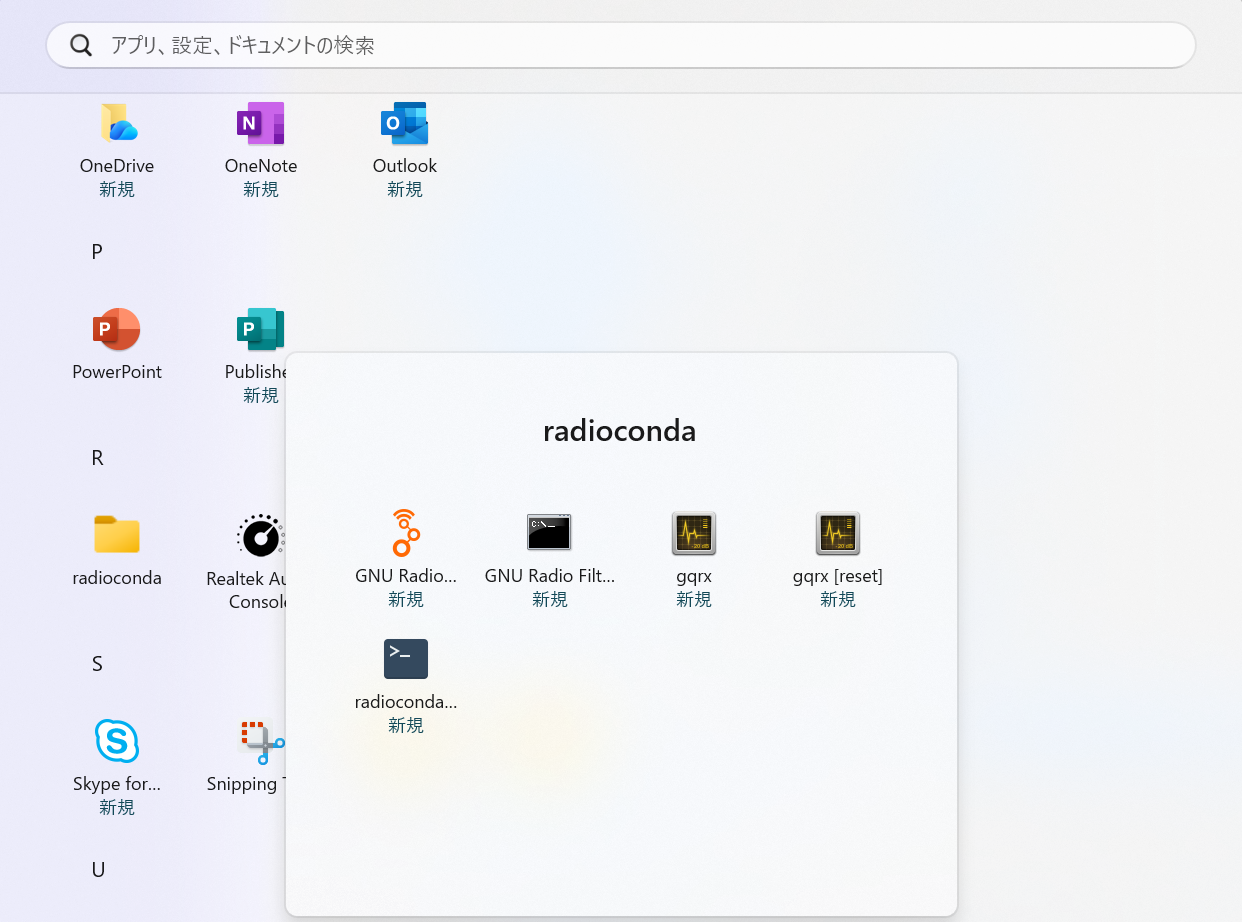1242x922 pixels.
Task: Click the "Outlook" label text
Action: 405,166
